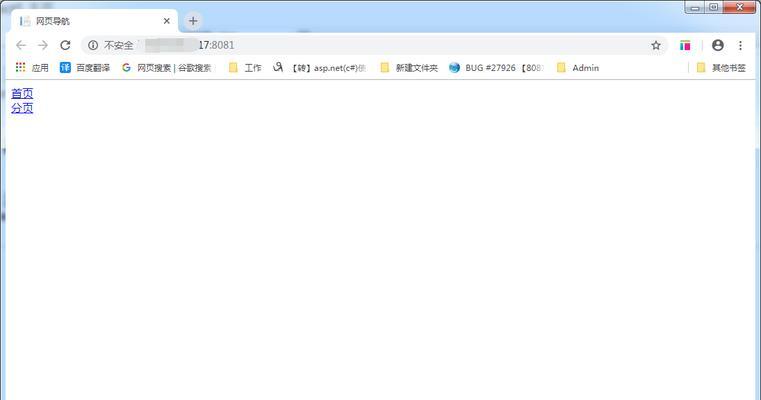Click the address bar URL field

[374, 45]
